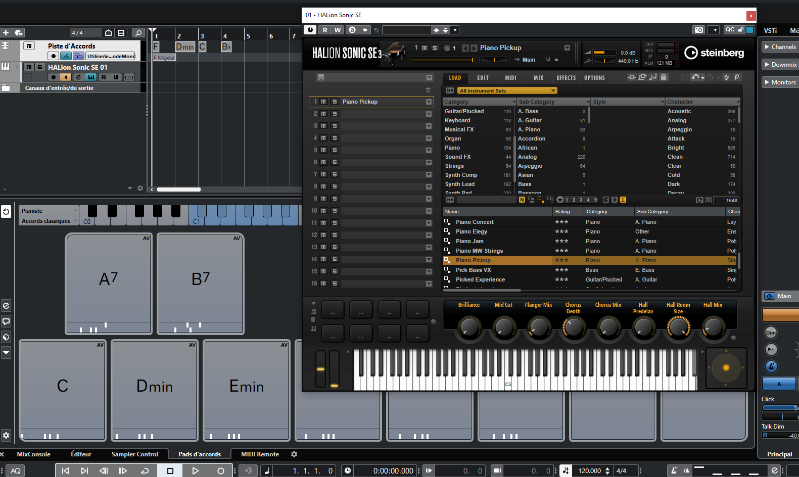Toggle plugin activate power button
Image resolution: width=799 pixels, height=477 pixels.
(310, 30)
